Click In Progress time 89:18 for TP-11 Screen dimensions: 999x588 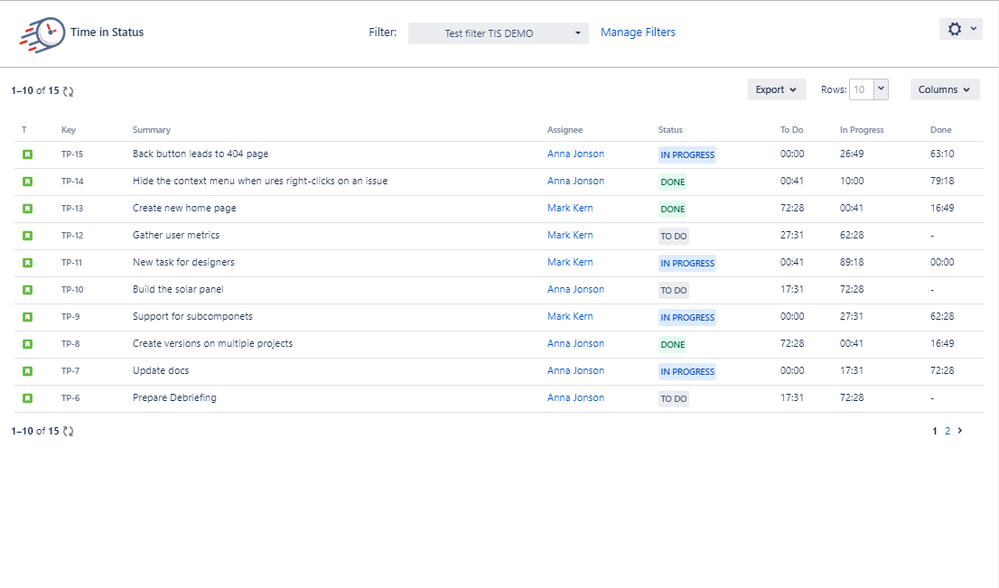click(x=852, y=262)
